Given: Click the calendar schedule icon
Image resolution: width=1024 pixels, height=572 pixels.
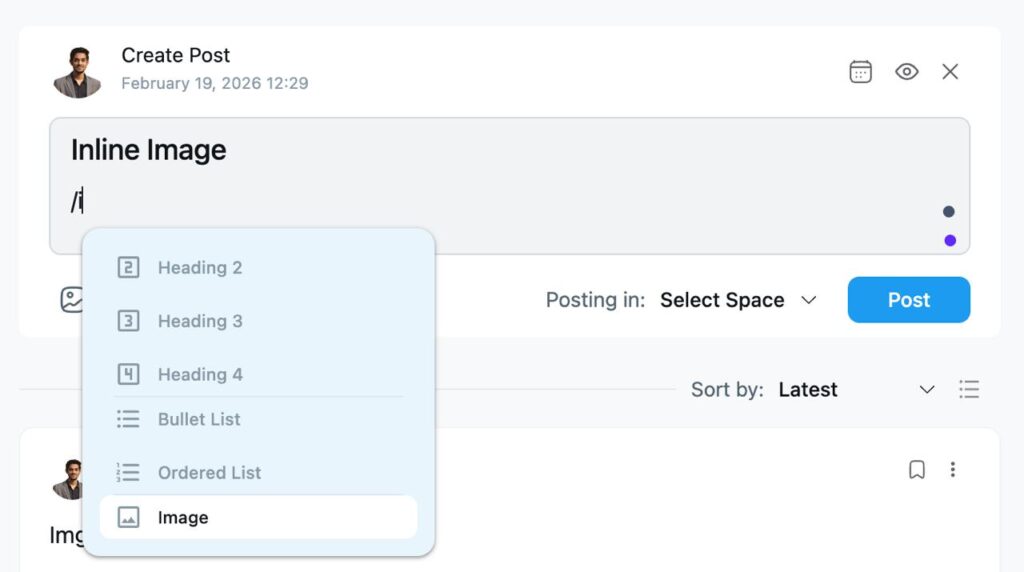Looking at the screenshot, I should pos(860,72).
